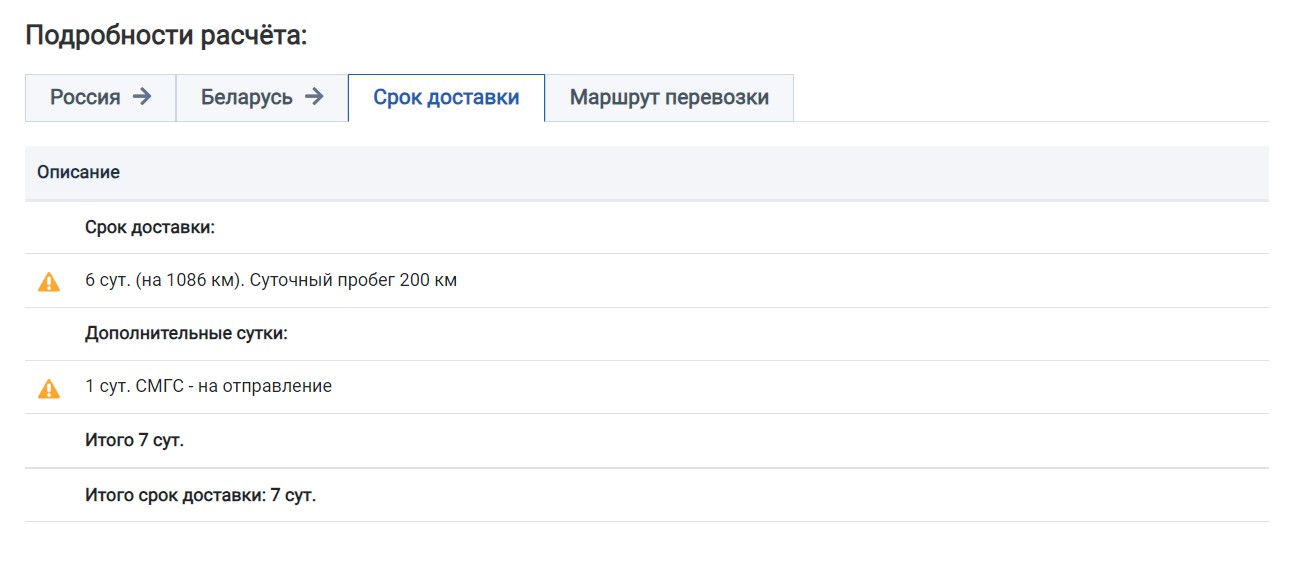Click 'Итого срок доставки: 7 сут.' row
1299x573 pixels.
tap(200, 495)
